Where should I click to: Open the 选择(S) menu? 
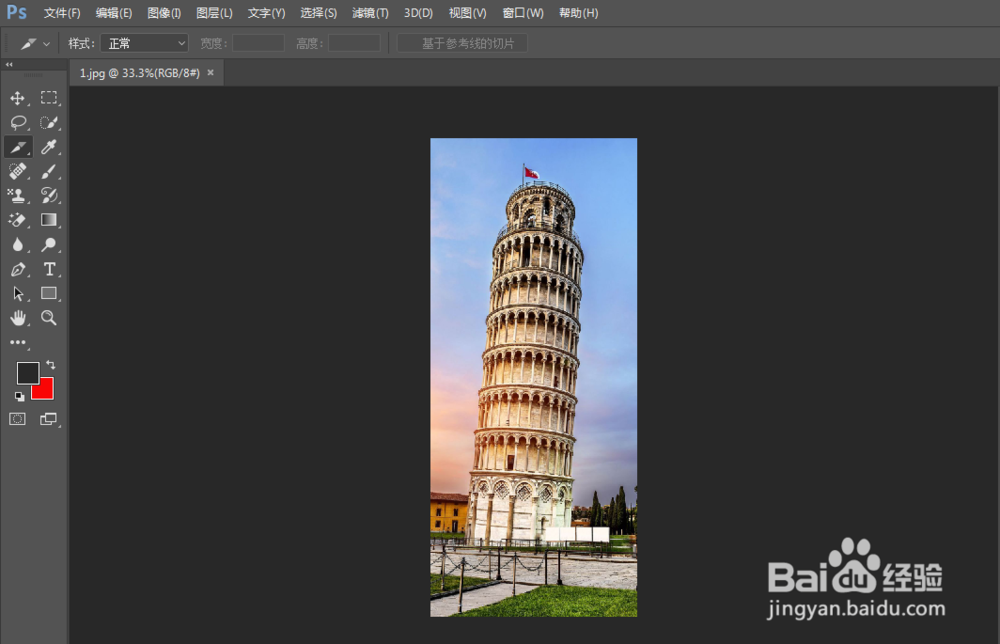(x=318, y=13)
